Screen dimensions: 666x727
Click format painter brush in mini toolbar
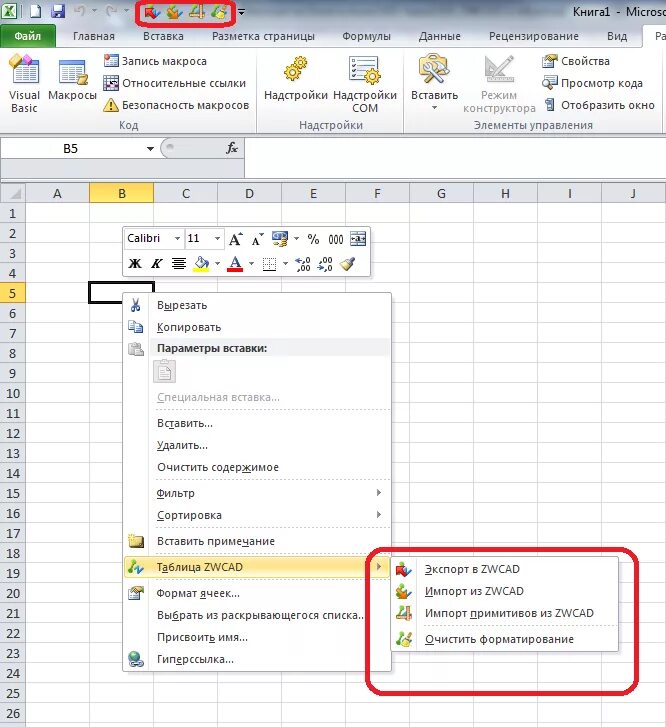348,264
